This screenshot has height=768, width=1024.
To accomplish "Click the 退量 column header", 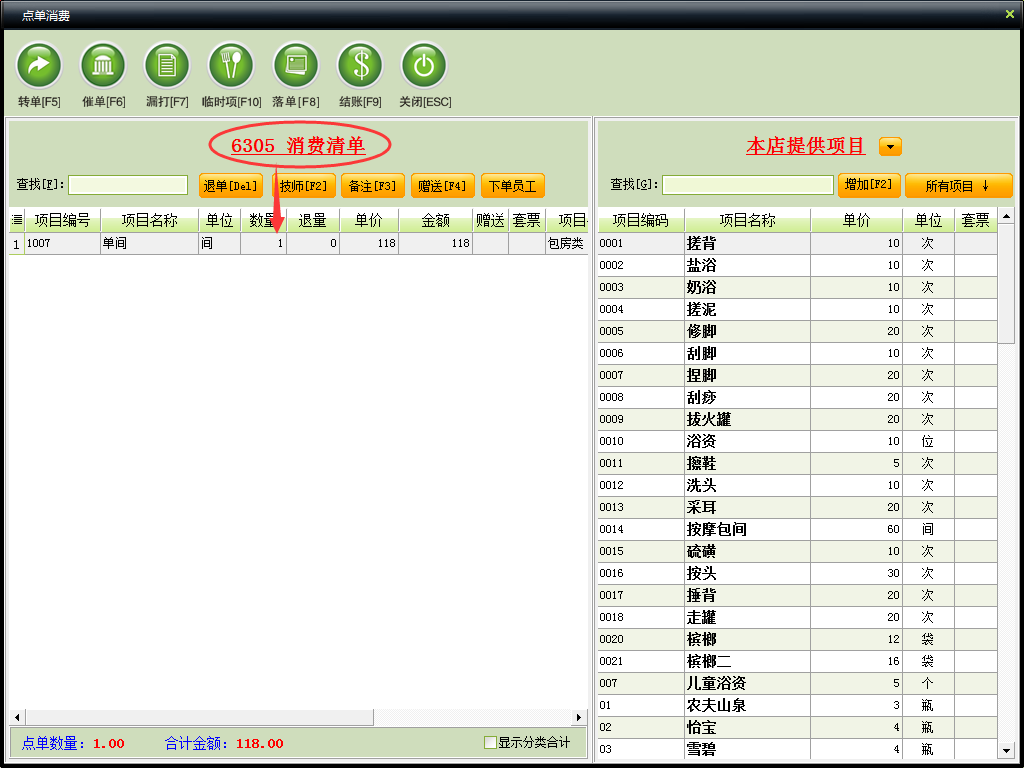I will [x=313, y=221].
